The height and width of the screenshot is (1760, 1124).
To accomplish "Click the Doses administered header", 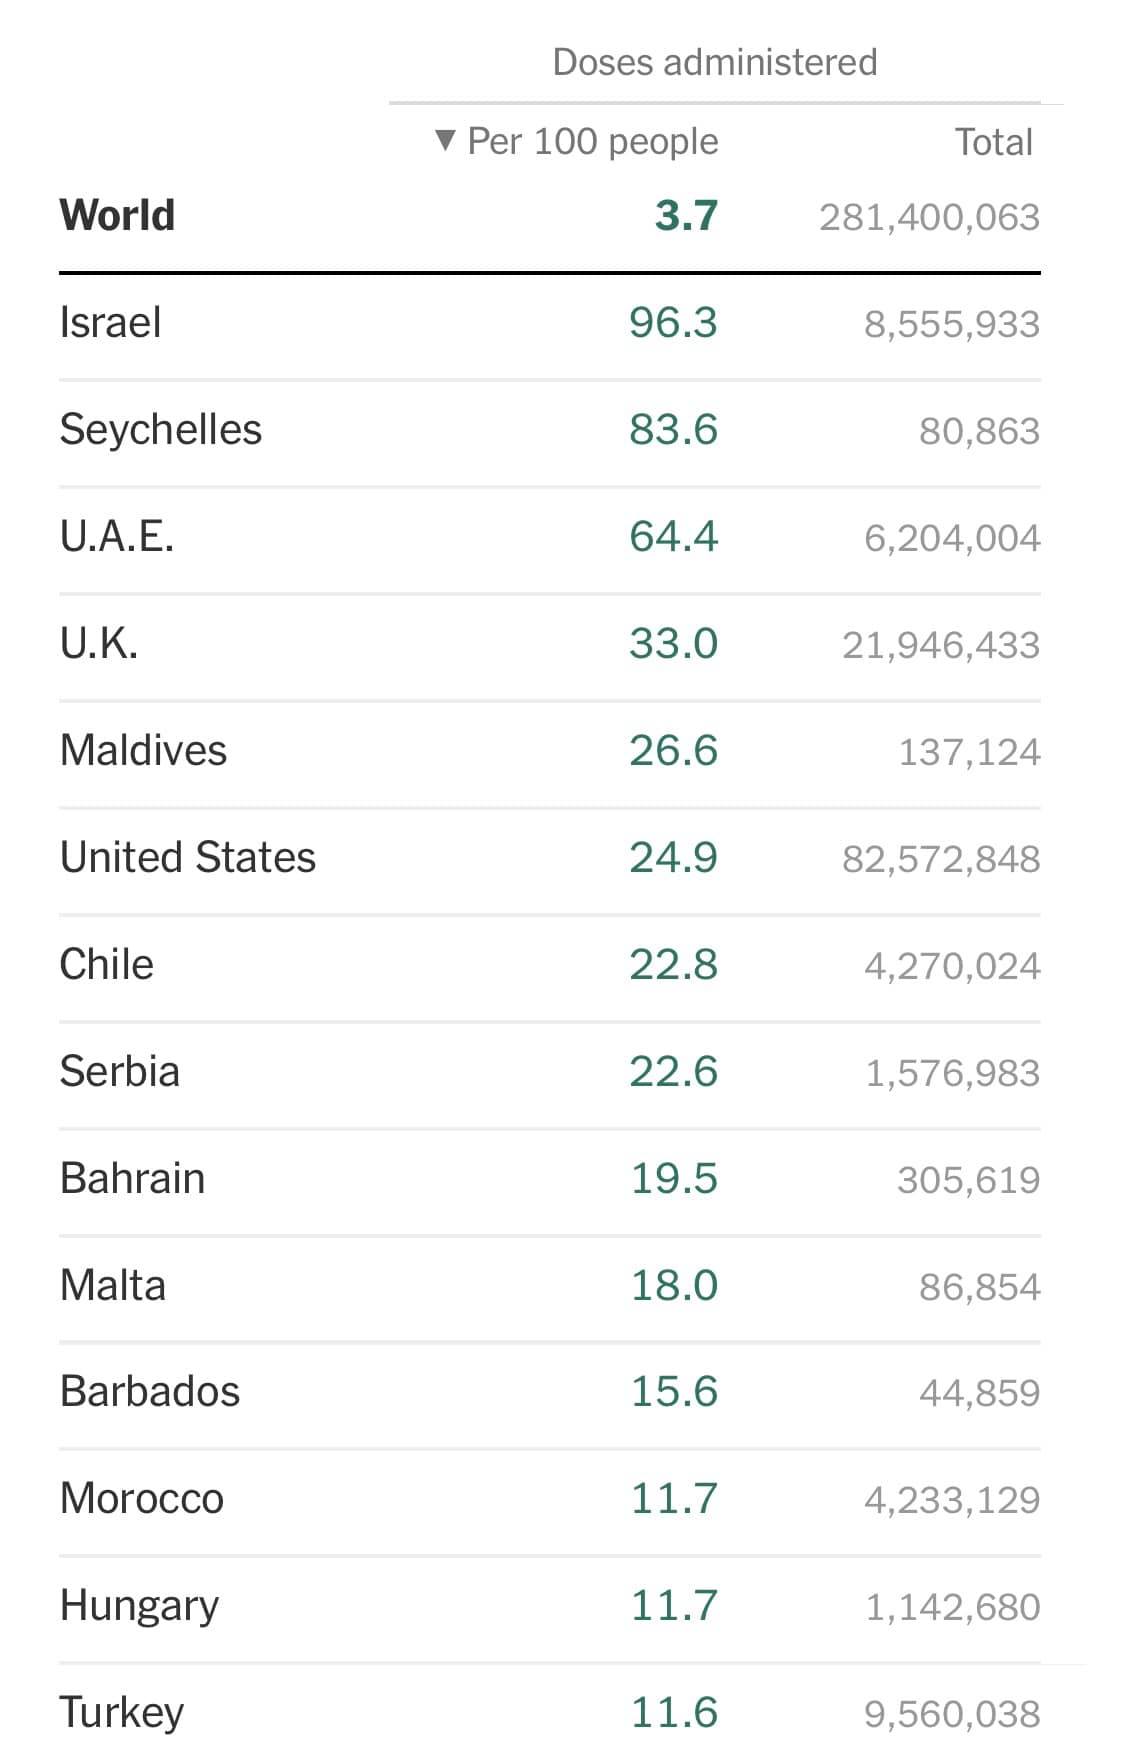I will coord(714,62).
